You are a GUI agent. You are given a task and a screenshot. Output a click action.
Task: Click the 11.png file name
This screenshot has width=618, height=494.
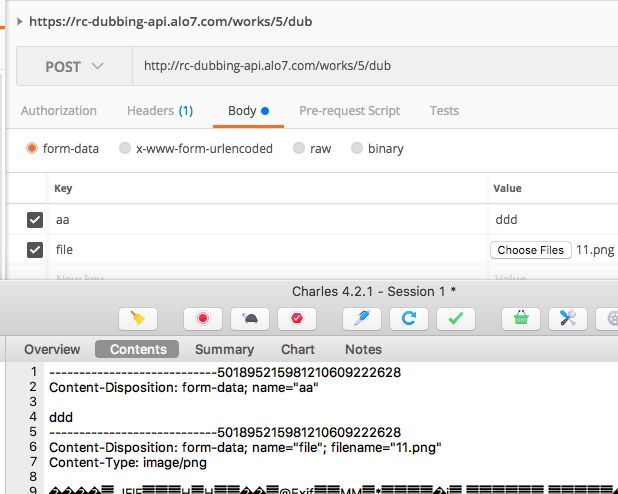(x=595, y=250)
